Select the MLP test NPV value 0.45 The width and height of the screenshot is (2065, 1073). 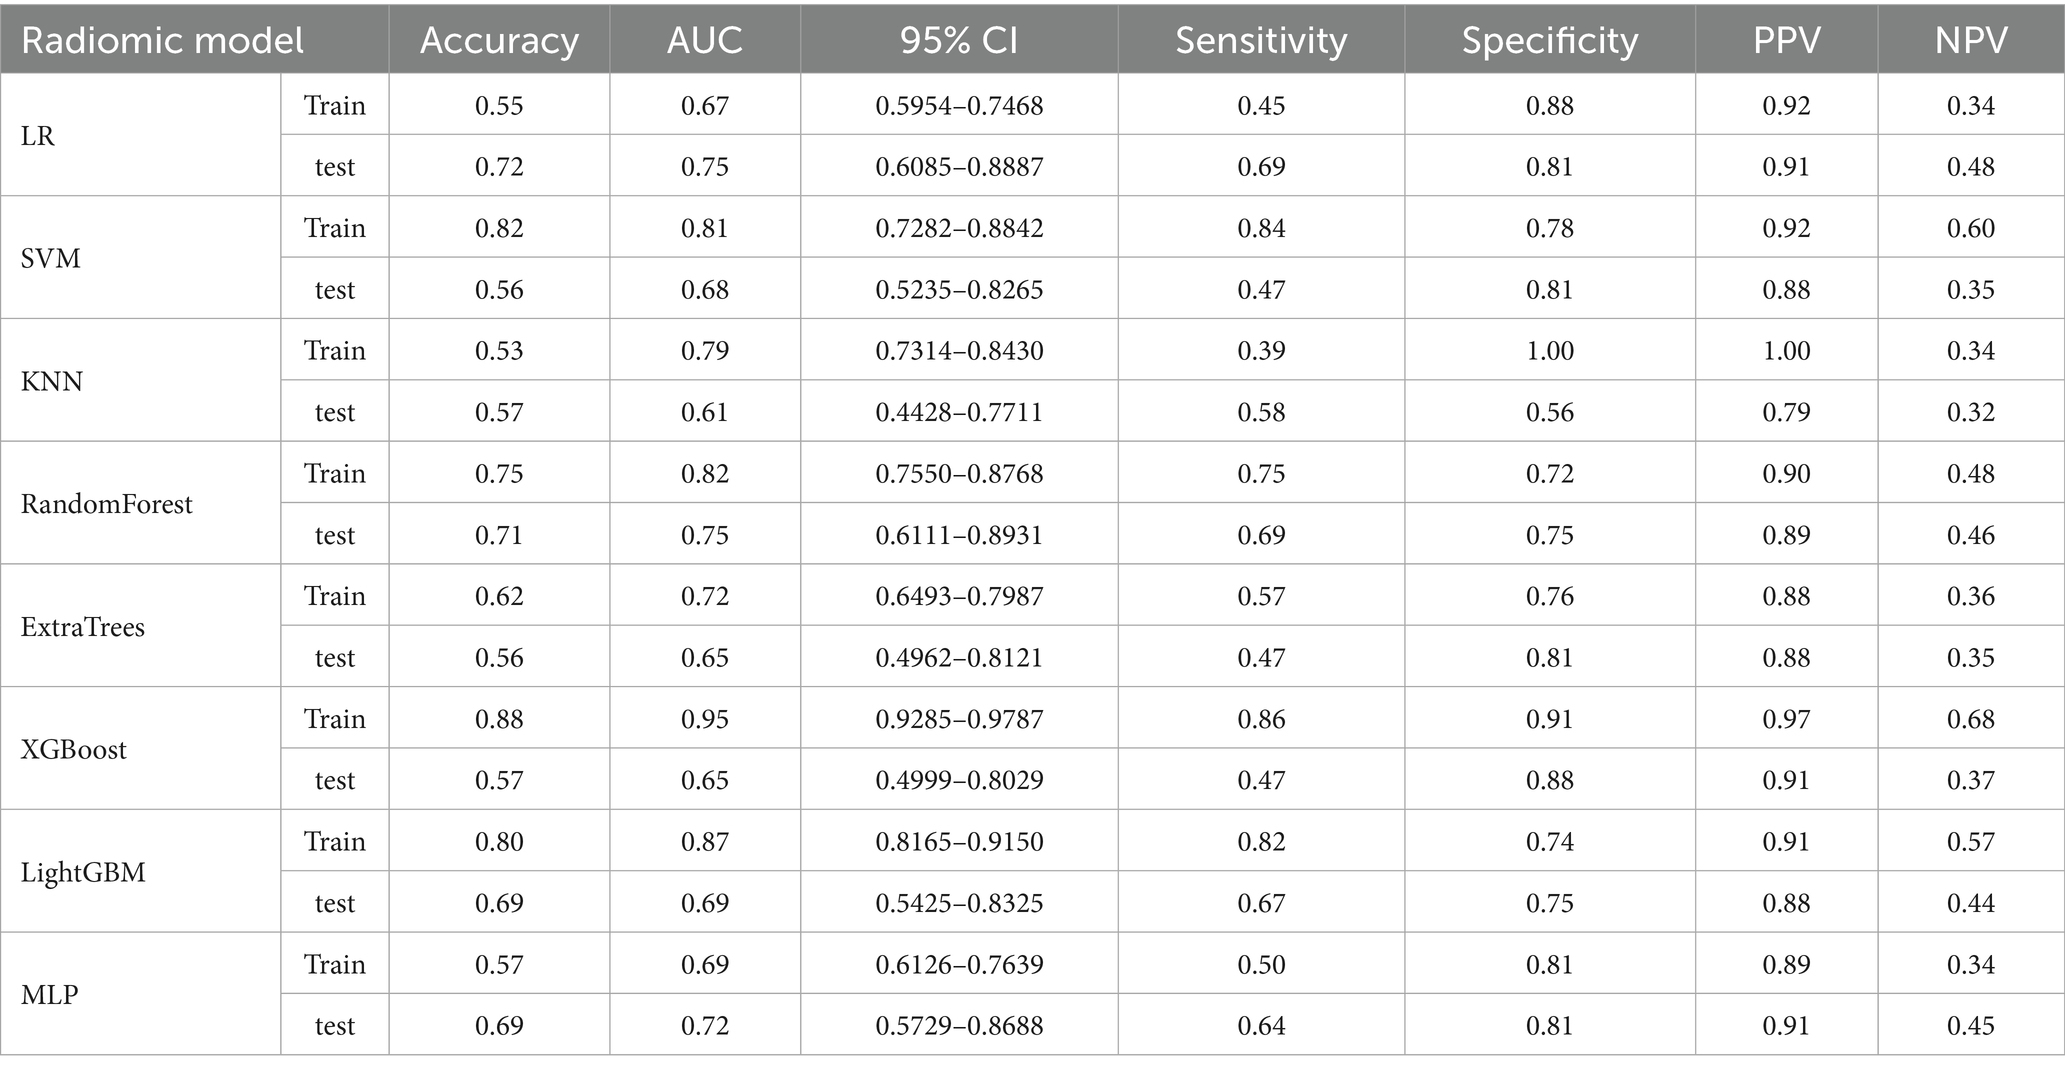[1970, 1026]
